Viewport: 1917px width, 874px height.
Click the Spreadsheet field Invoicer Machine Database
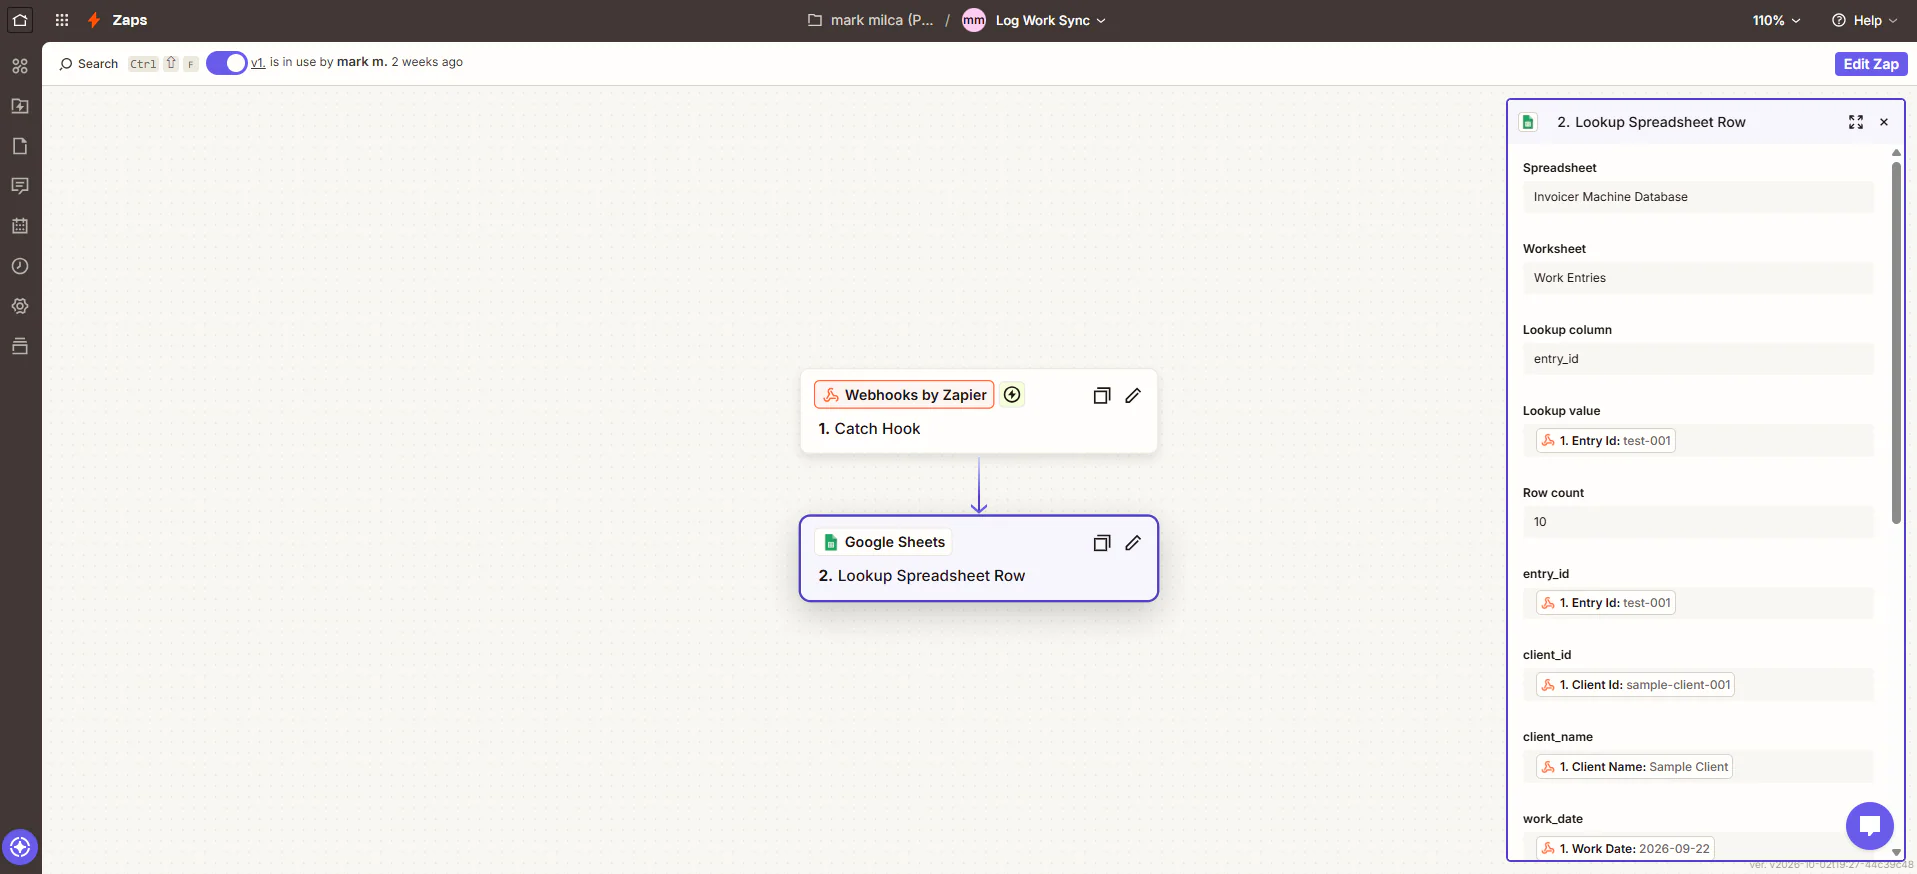pyautogui.click(x=1698, y=197)
